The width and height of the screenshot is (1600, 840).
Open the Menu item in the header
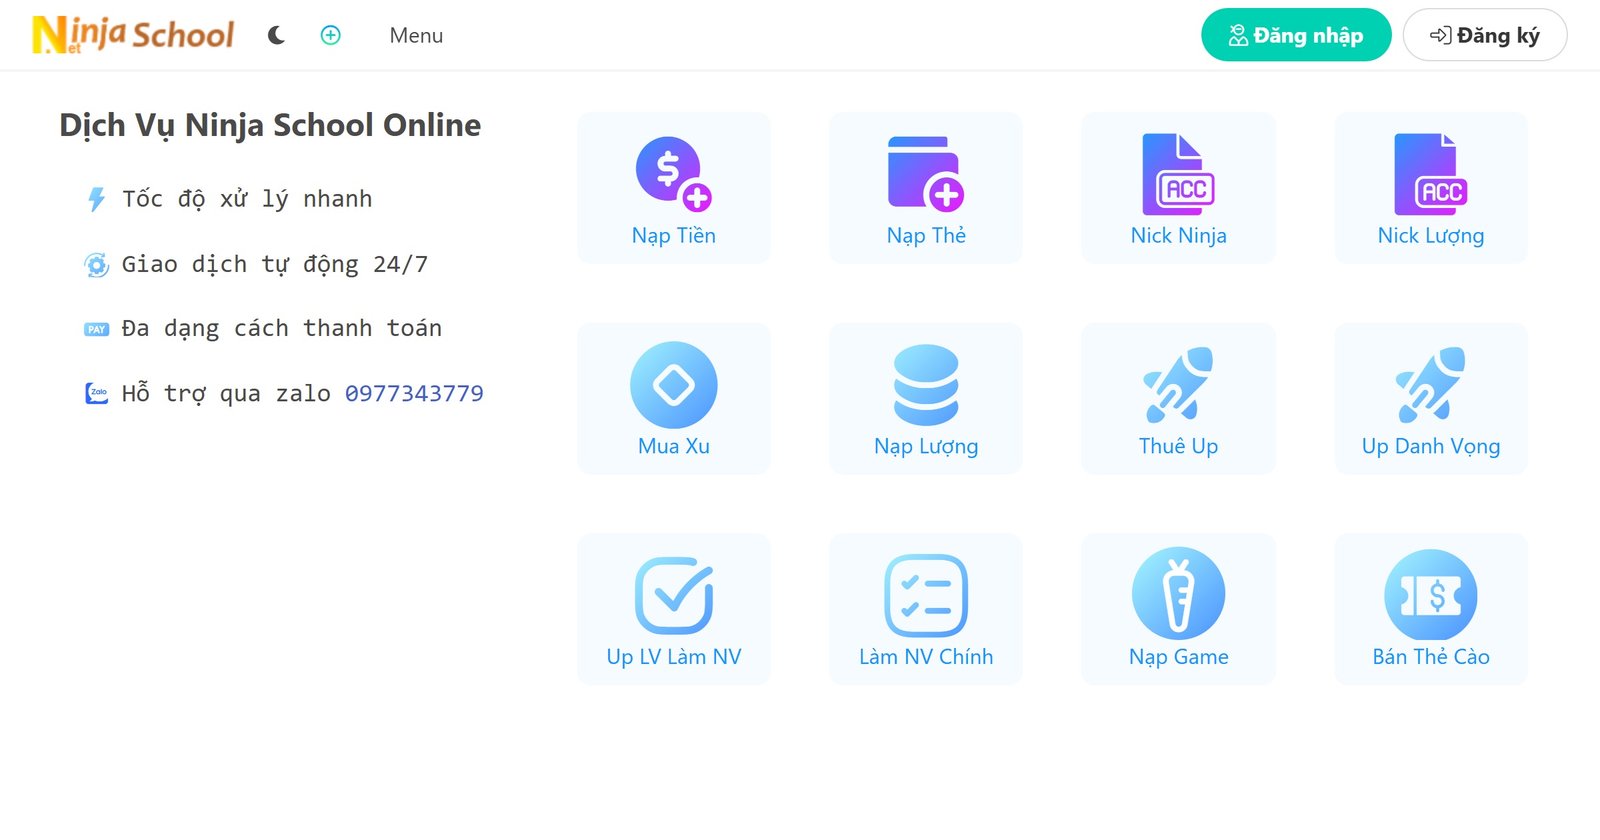tap(416, 35)
